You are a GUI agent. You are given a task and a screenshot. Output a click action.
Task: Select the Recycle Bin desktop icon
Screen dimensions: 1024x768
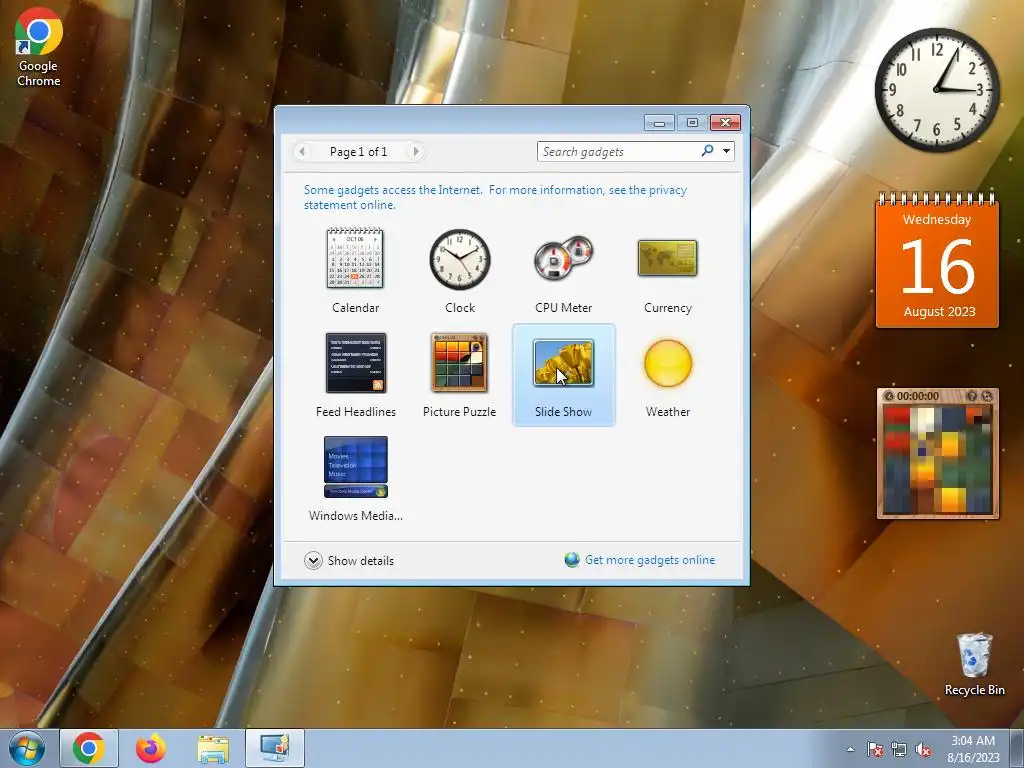(974, 664)
